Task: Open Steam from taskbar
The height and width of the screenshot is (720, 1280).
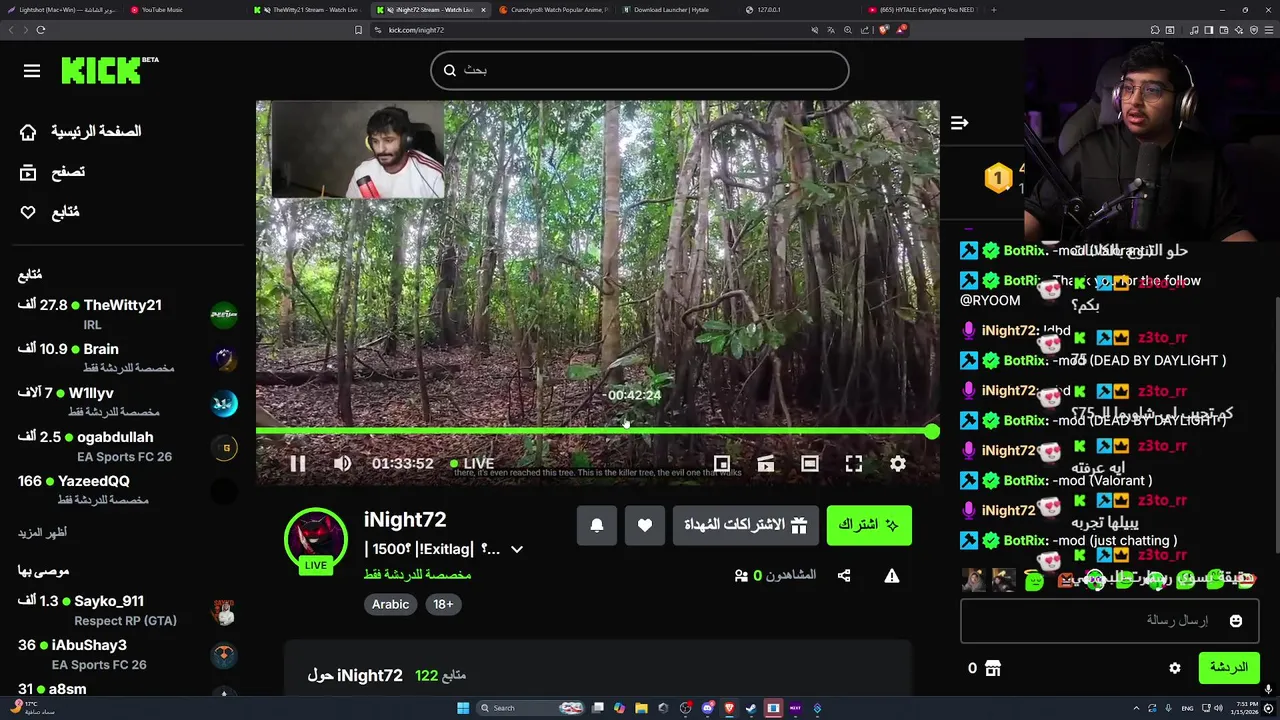Action: tap(751, 708)
